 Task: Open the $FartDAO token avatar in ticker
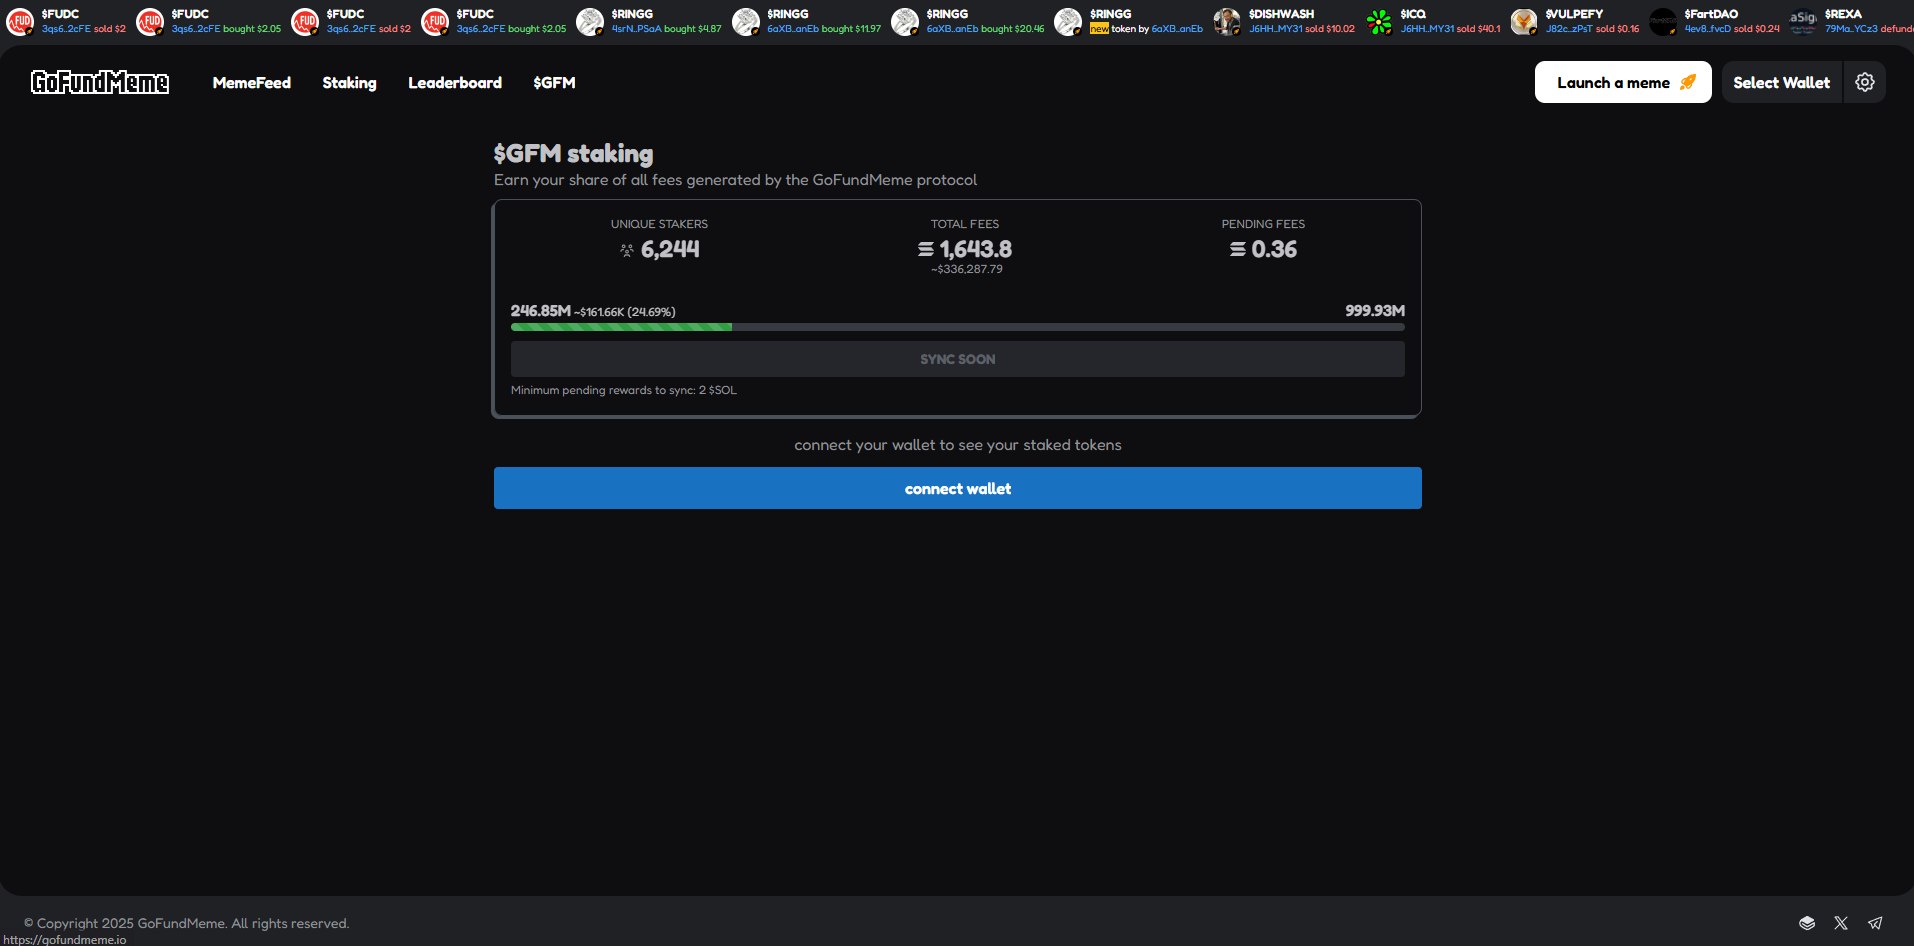pos(1662,21)
